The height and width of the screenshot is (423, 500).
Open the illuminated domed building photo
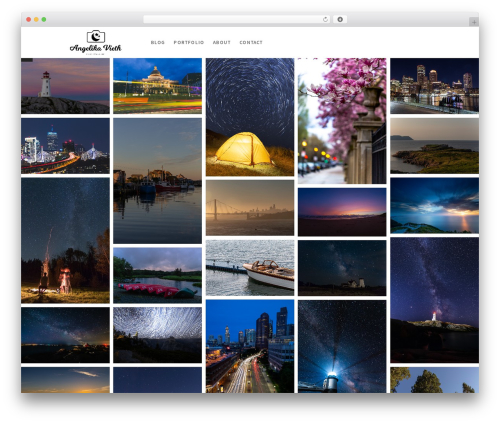pos(157,86)
